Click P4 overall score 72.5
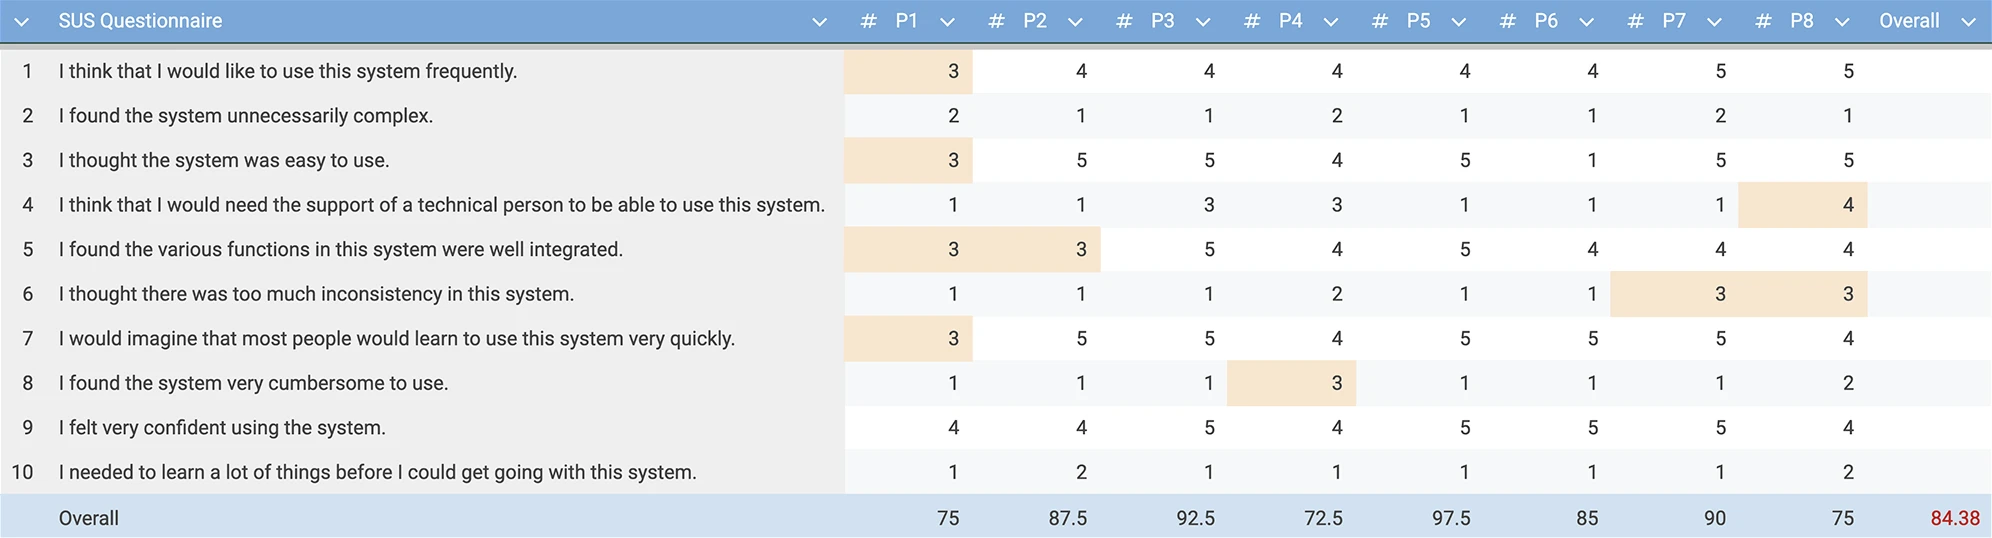Image resolution: width=1992 pixels, height=538 pixels. point(1324,518)
